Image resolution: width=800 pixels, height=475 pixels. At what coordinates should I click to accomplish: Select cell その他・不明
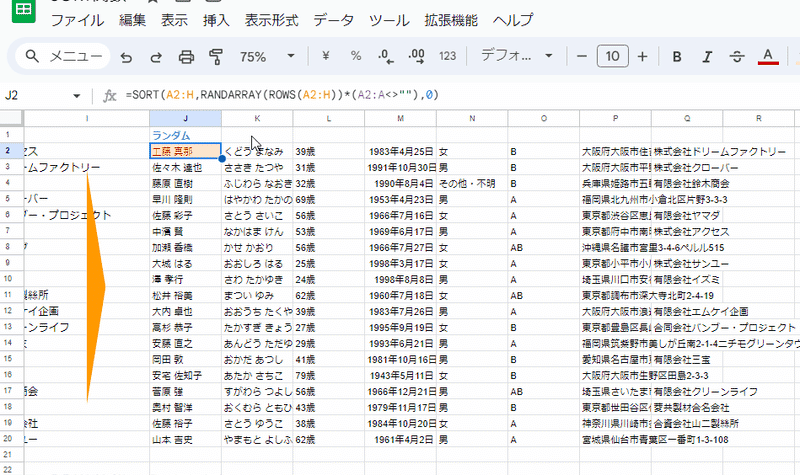pyautogui.click(x=472, y=183)
